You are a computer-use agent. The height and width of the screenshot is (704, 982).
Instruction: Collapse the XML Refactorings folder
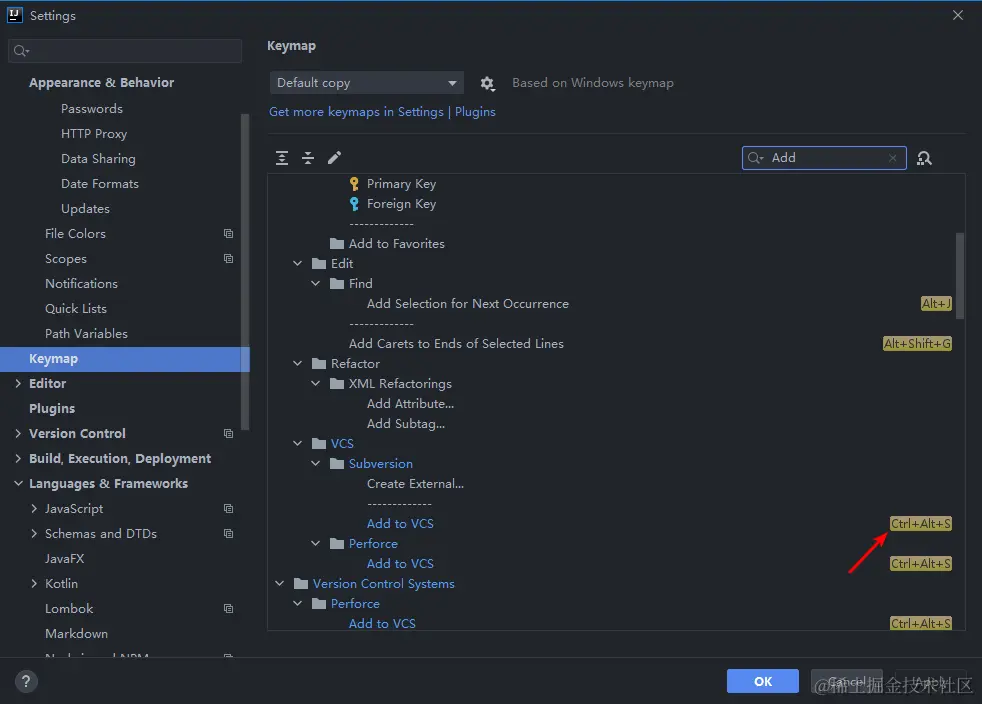(x=316, y=384)
